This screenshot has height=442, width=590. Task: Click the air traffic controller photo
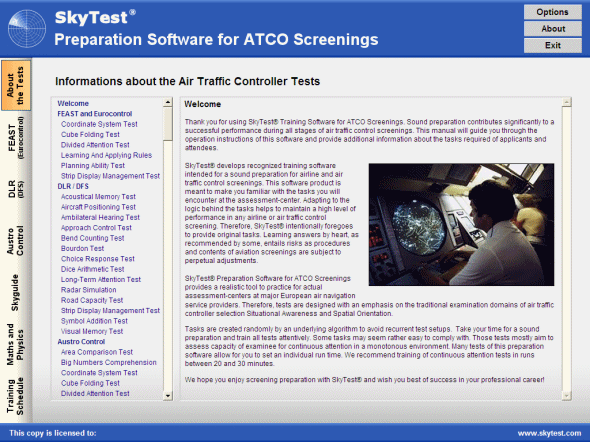point(461,225)
